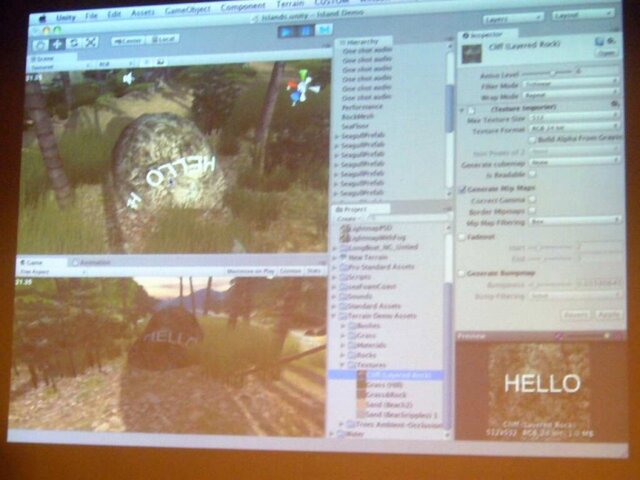The image size is (640, 480).
Task: Toggle Build Alpha From Grayscale checkbox
Action: pos(532,140)
